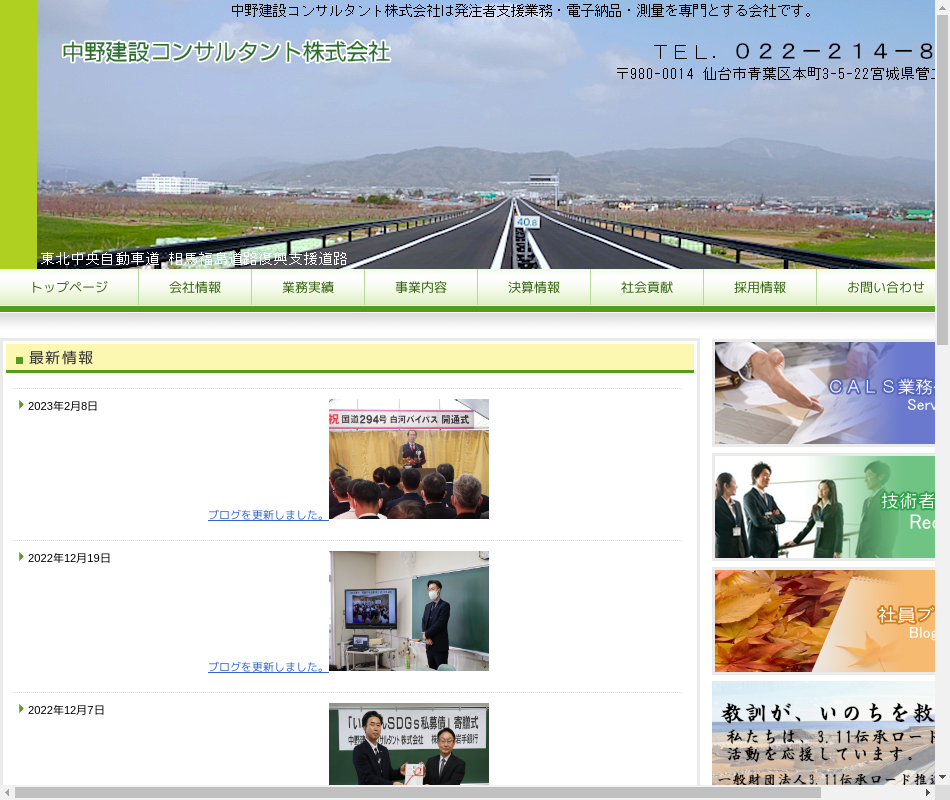This screenshot has height=800, width=950.
Task: Click the company description tagline at top
Action: click(524, 10)
